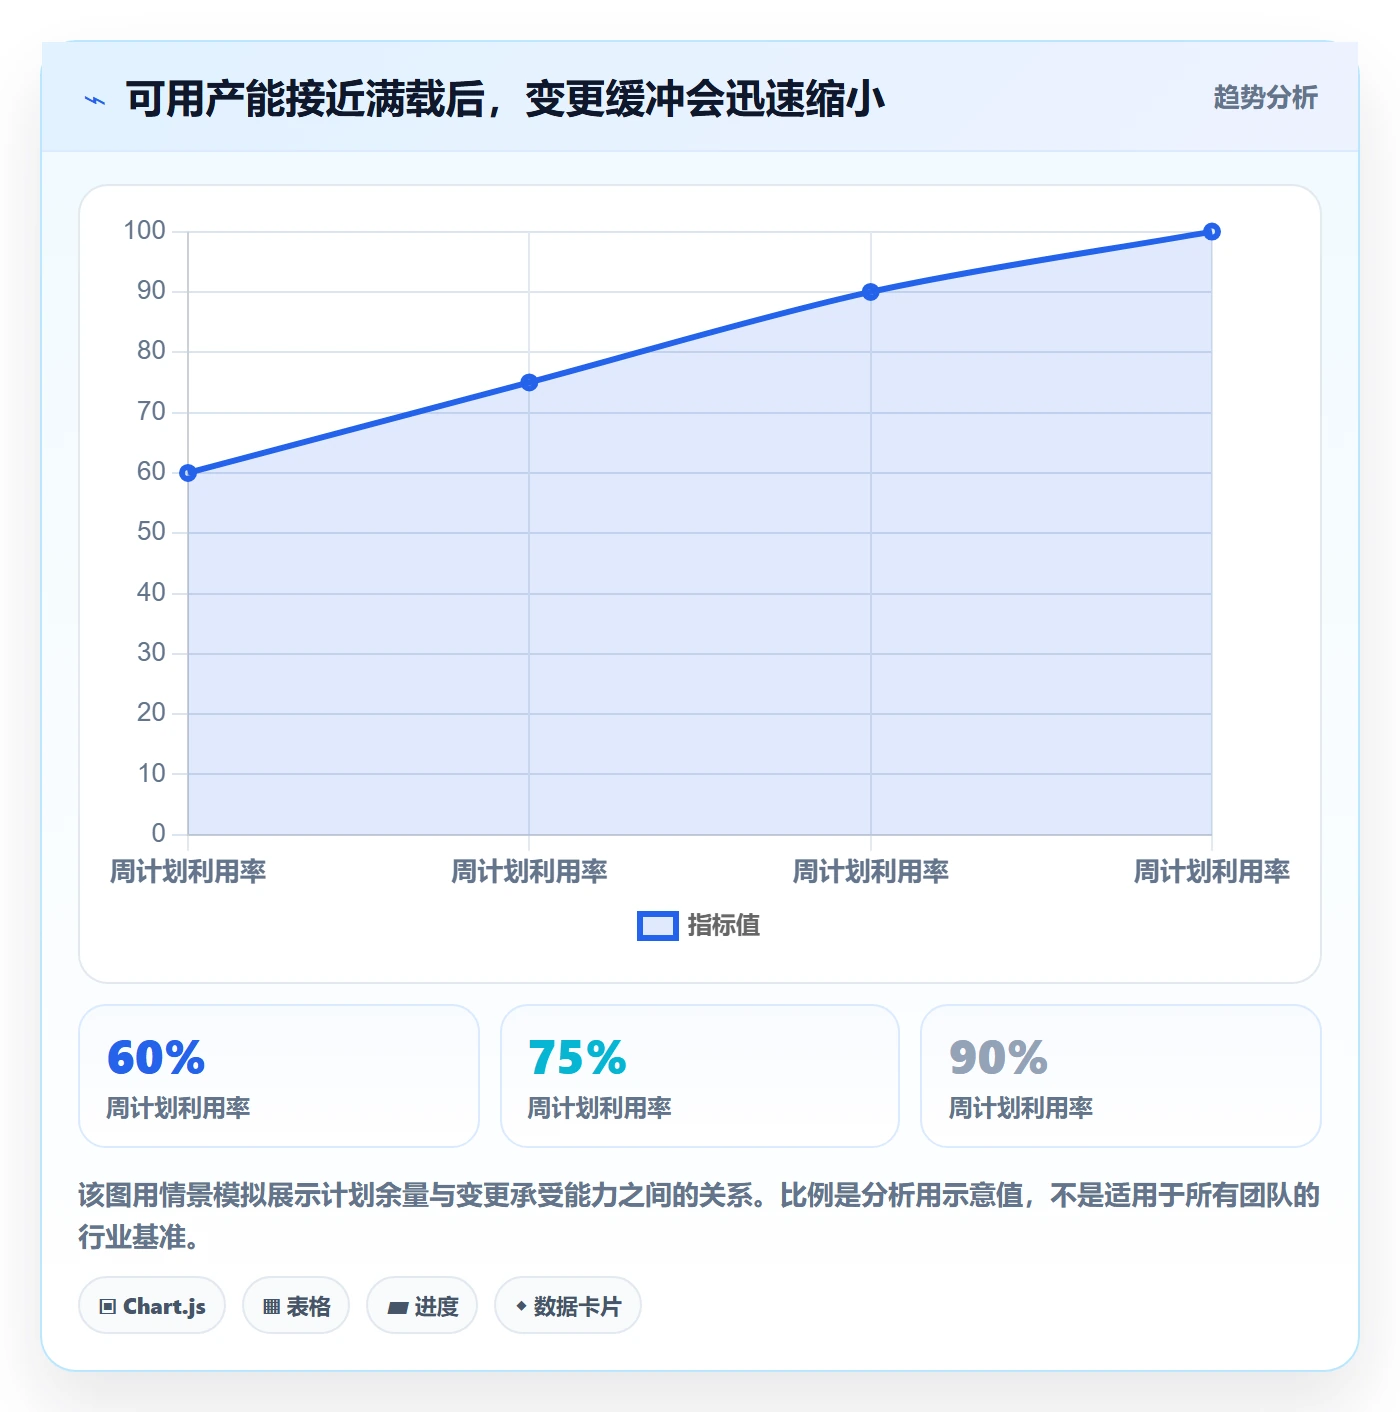Click the y-axis label 50

[x=151, y=532]
